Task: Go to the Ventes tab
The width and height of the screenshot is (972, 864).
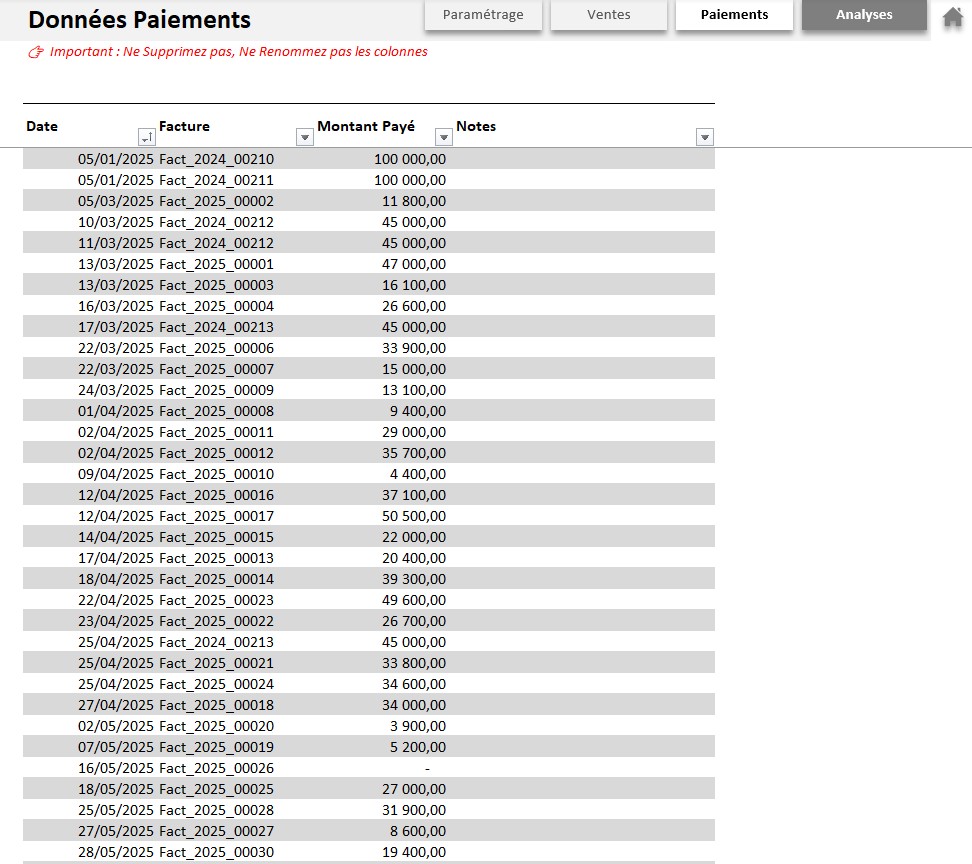Action: (608, 15)
